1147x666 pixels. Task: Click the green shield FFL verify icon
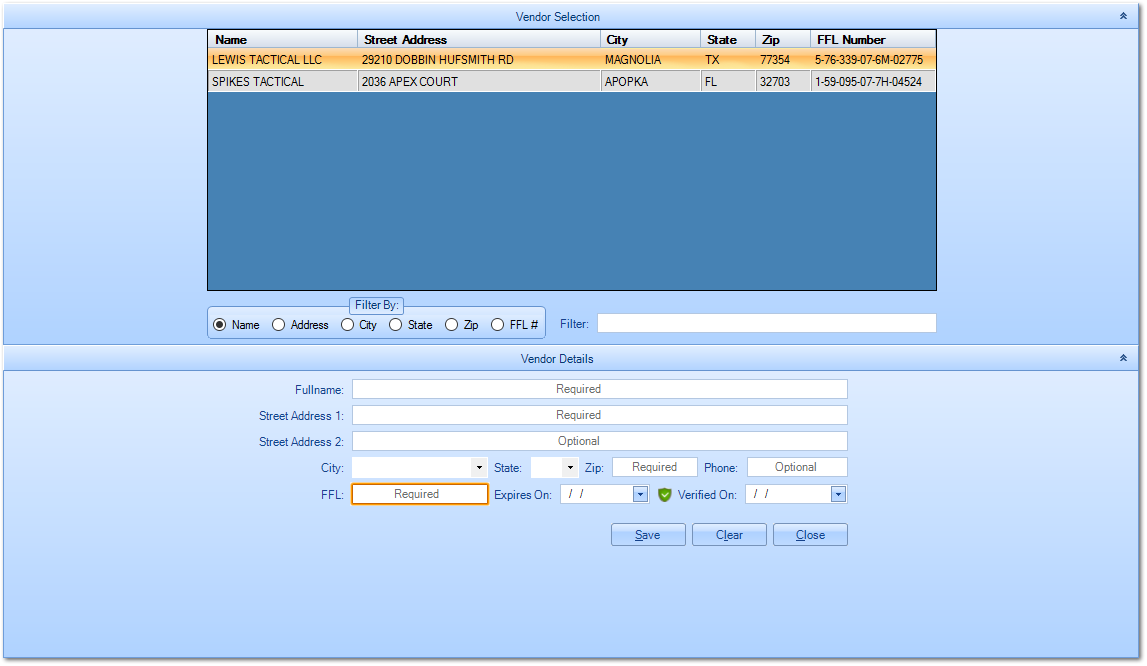coord(664,495)
